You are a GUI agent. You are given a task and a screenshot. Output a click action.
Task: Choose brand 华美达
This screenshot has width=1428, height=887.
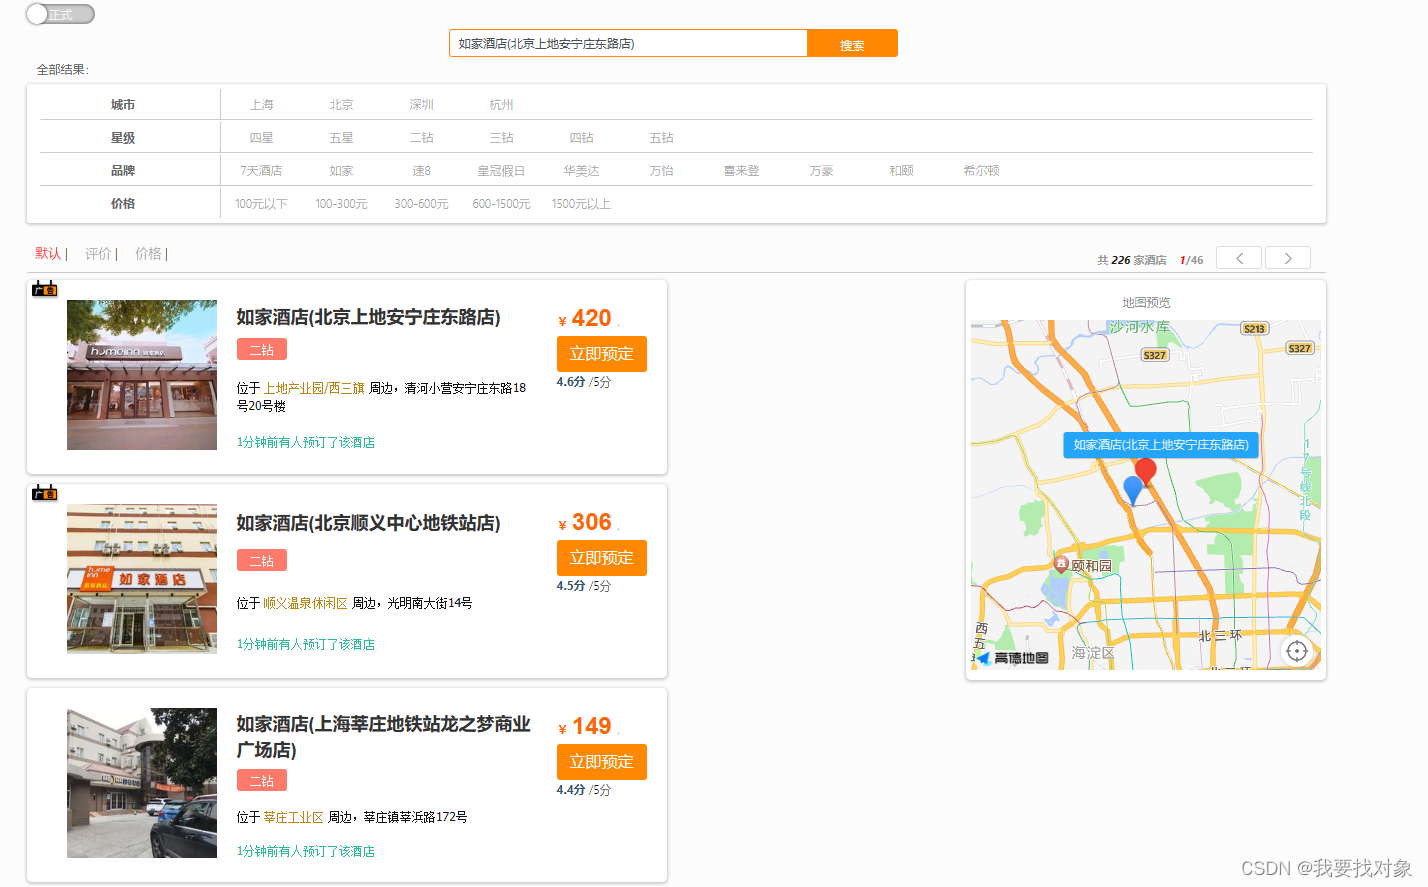tap(582, 171)
